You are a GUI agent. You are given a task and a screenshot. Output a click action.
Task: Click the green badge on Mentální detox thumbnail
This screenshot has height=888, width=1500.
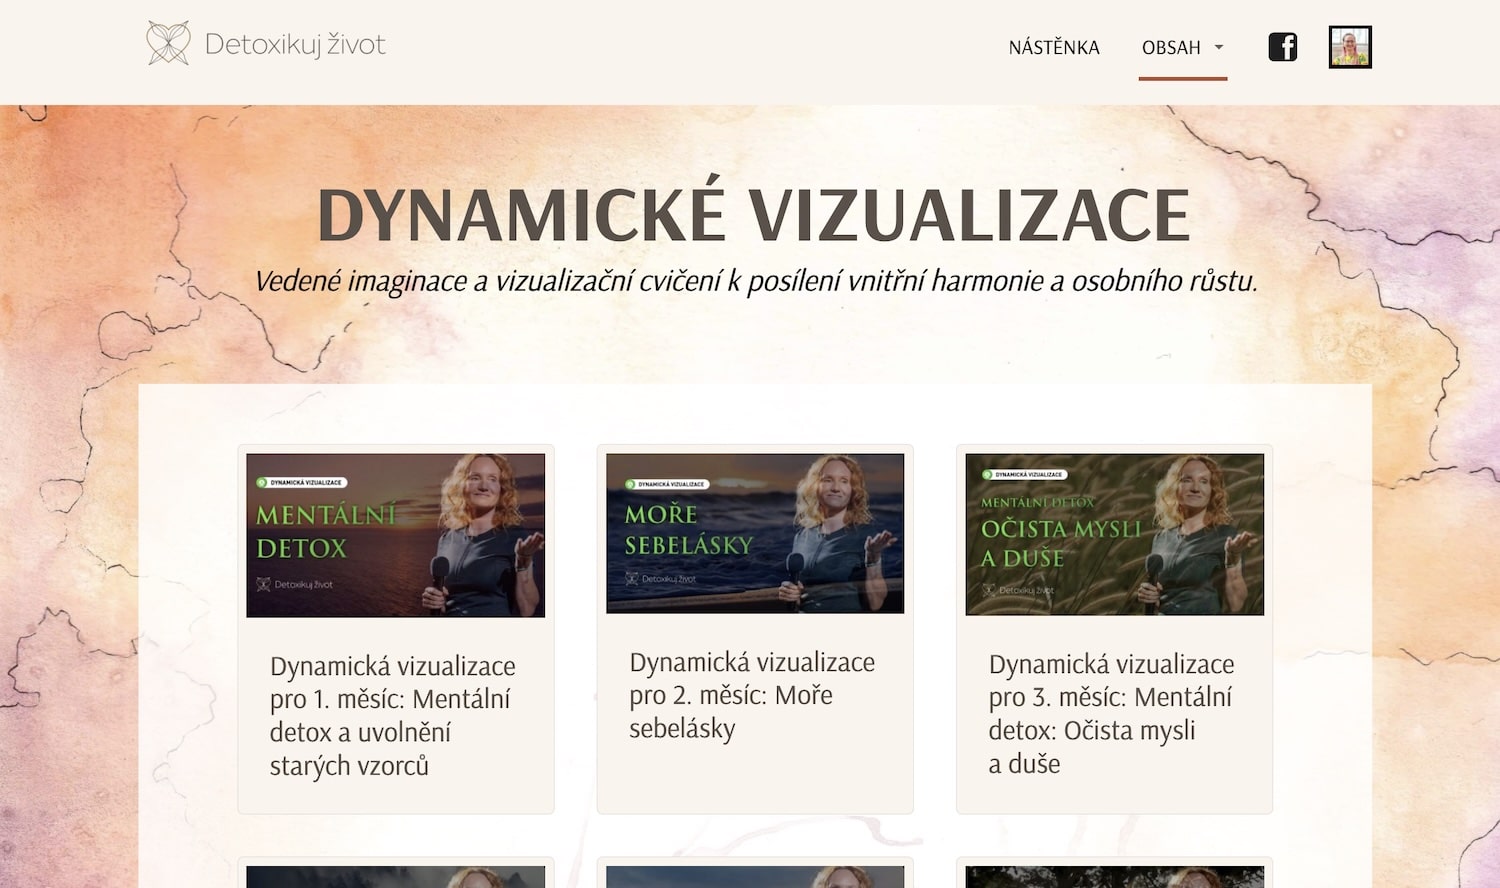click(301, 482)
